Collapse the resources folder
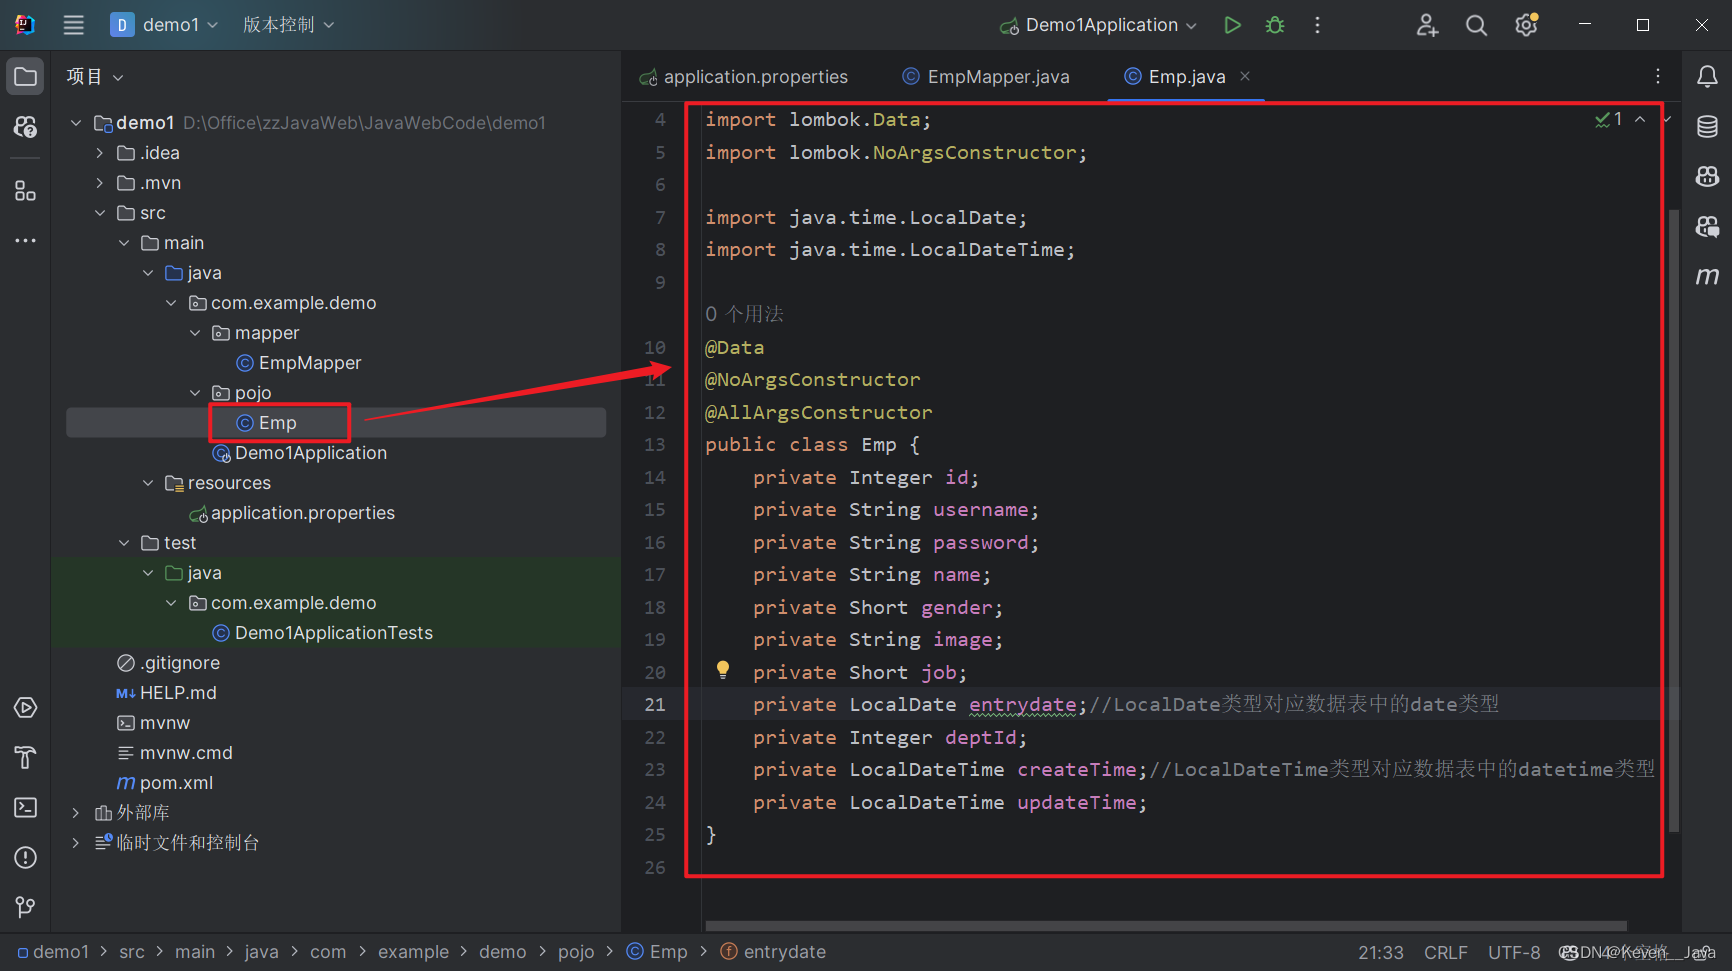 [148, 483]
